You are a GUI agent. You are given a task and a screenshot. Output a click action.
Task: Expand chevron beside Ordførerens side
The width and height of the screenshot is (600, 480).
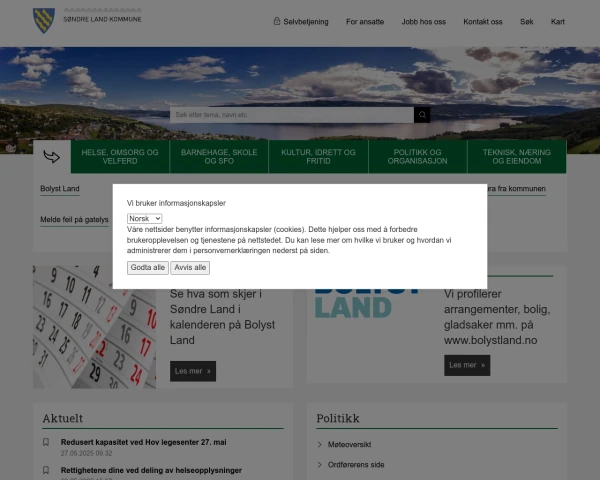(x=320, y=465)
